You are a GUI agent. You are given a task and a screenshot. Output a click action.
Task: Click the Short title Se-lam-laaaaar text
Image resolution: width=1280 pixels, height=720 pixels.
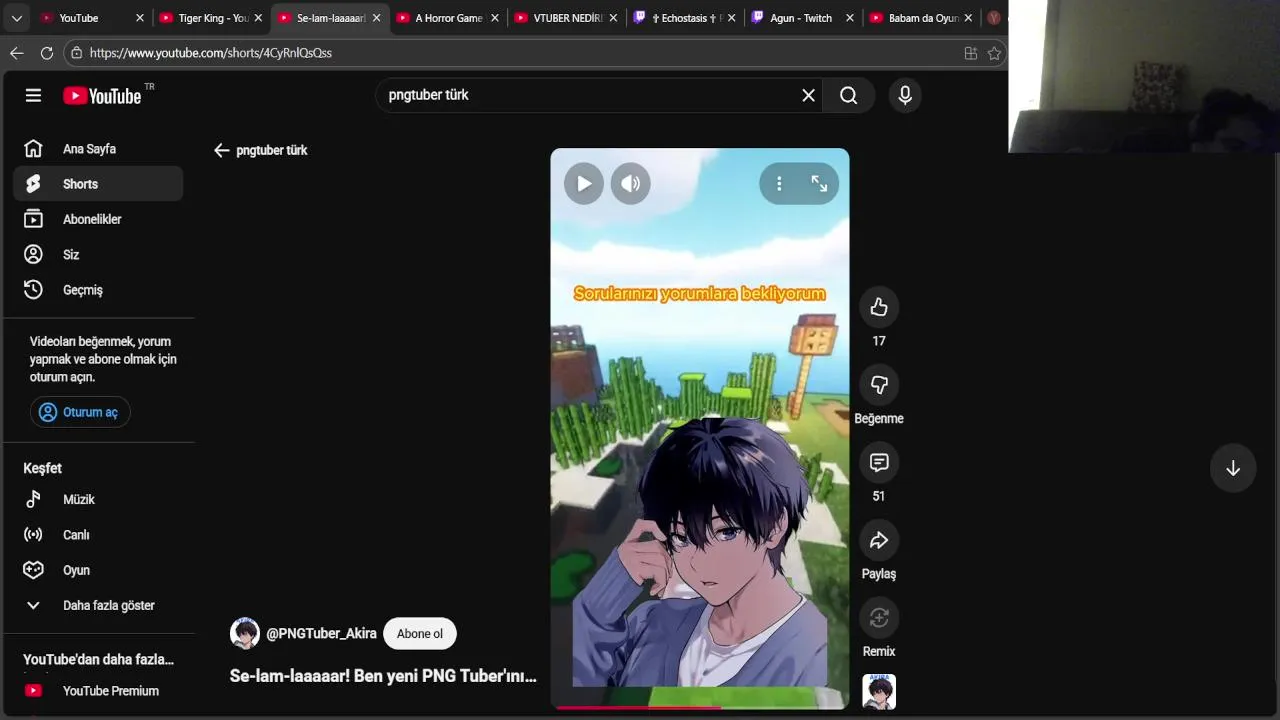(x=383, y=676)
